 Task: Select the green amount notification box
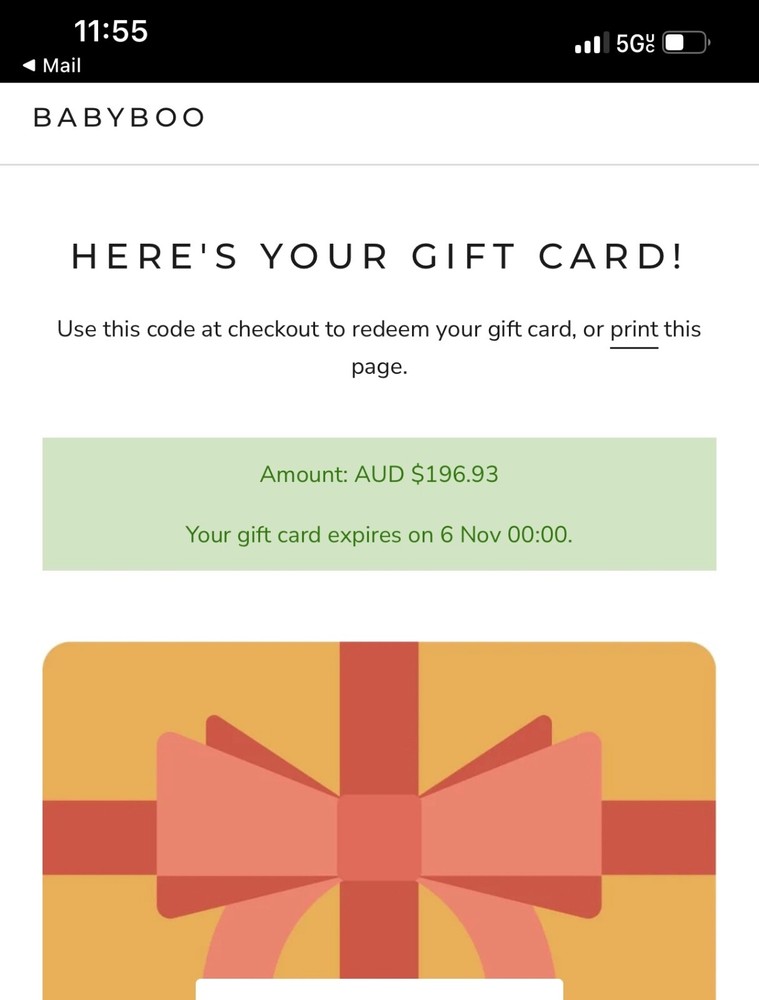[x=379, y=503]
